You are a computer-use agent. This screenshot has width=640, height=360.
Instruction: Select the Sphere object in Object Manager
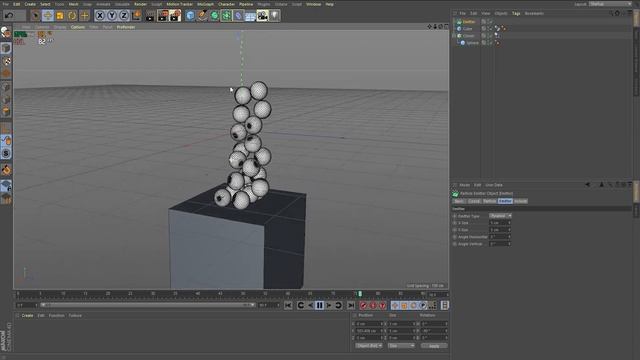[x=472, y=43]
